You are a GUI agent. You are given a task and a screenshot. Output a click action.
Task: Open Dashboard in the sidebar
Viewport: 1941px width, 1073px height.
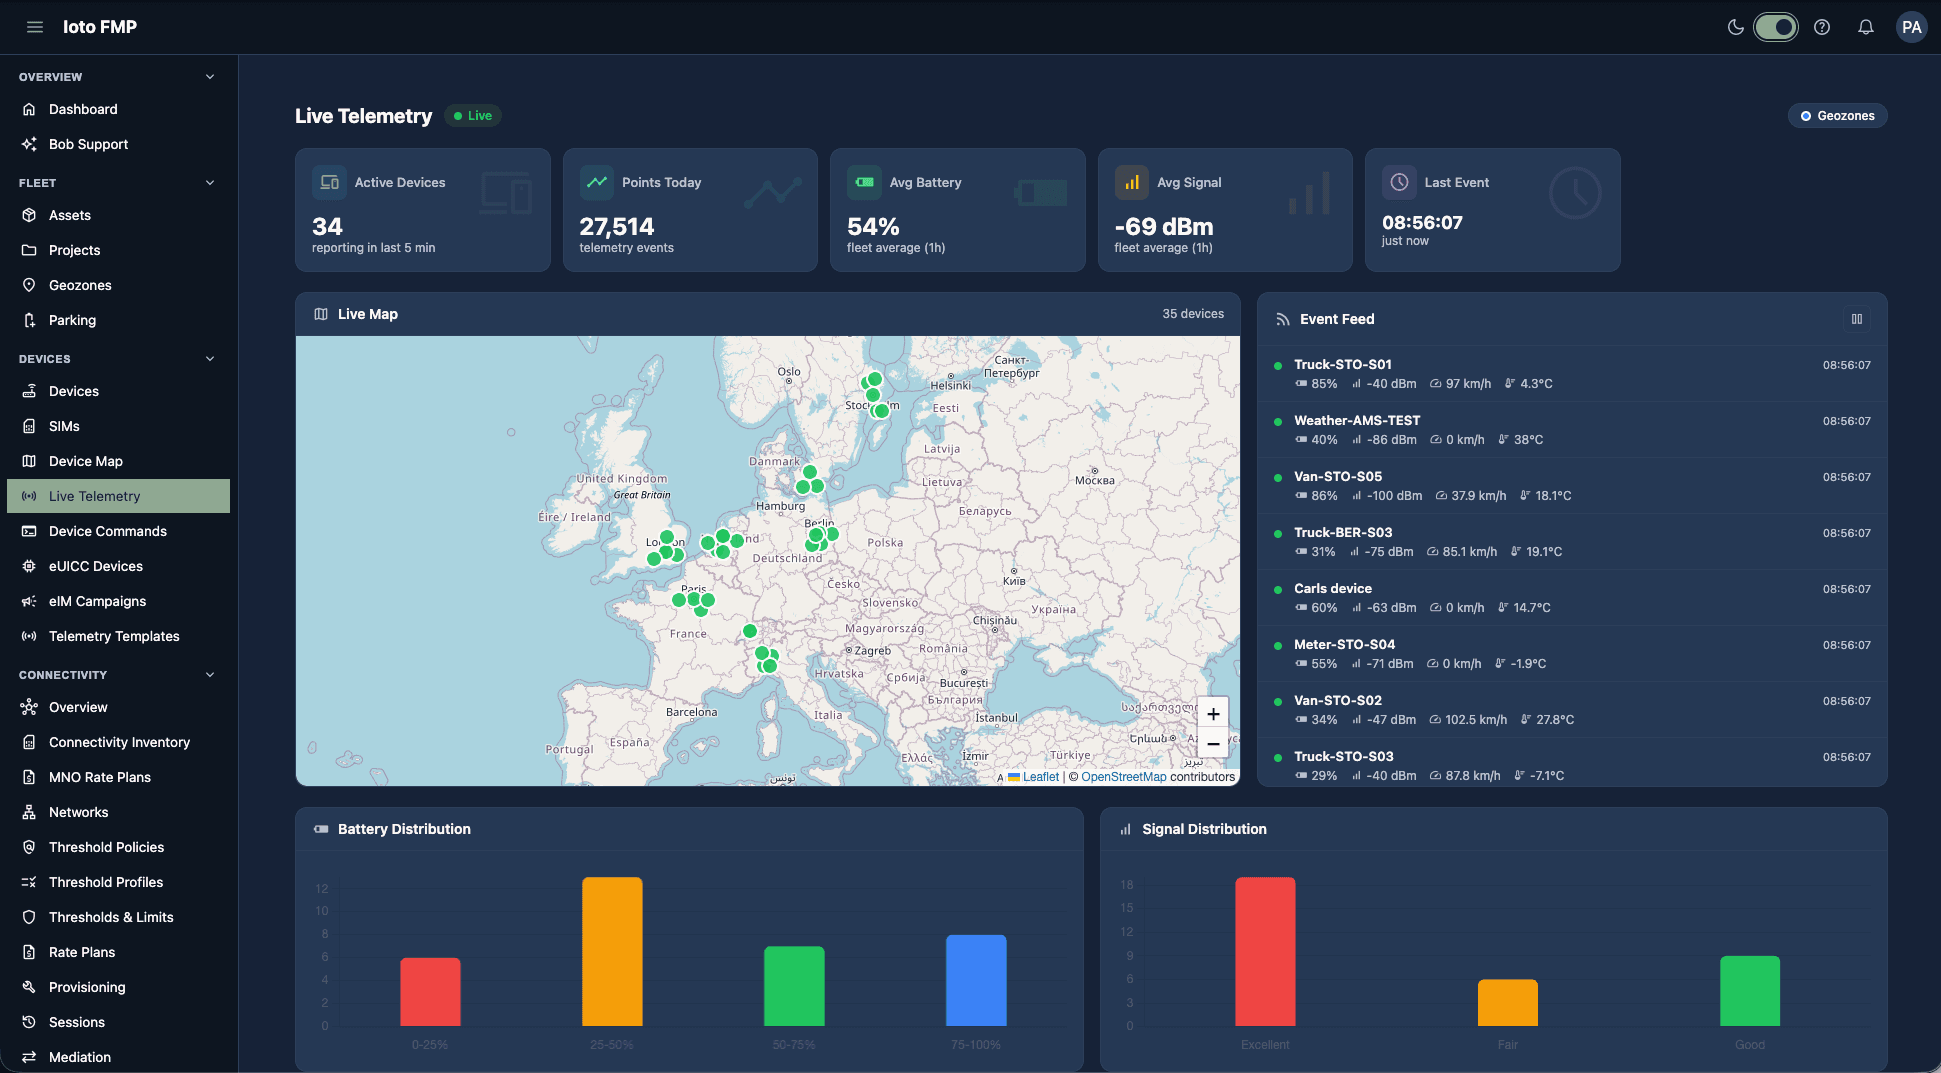point(118,109)
